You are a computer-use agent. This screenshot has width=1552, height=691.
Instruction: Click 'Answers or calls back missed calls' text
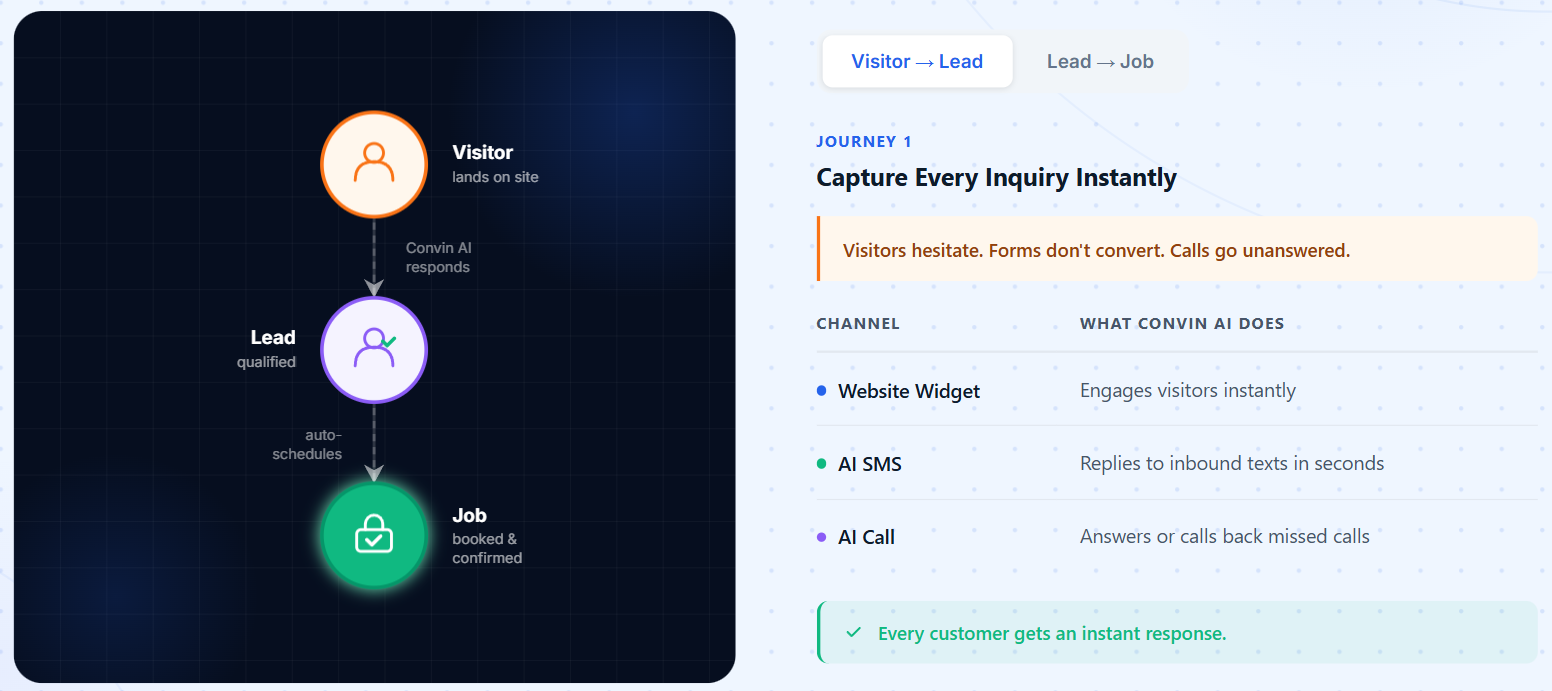click(1225, 537)
